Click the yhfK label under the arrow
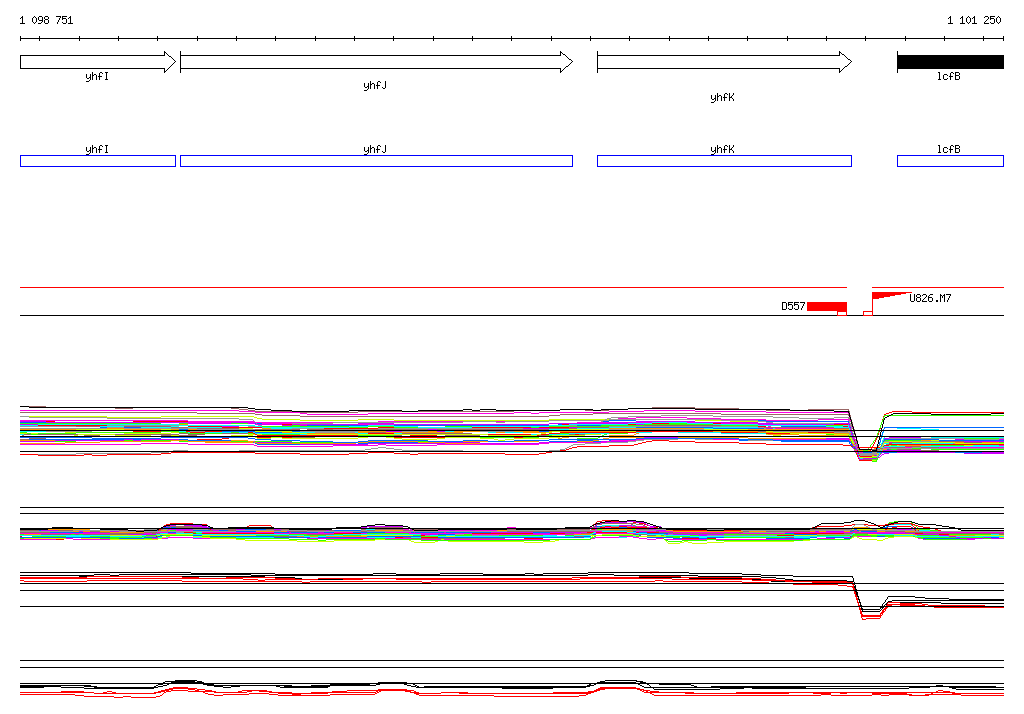Viewport: 1024px width, 714px height. pos(722,97)
